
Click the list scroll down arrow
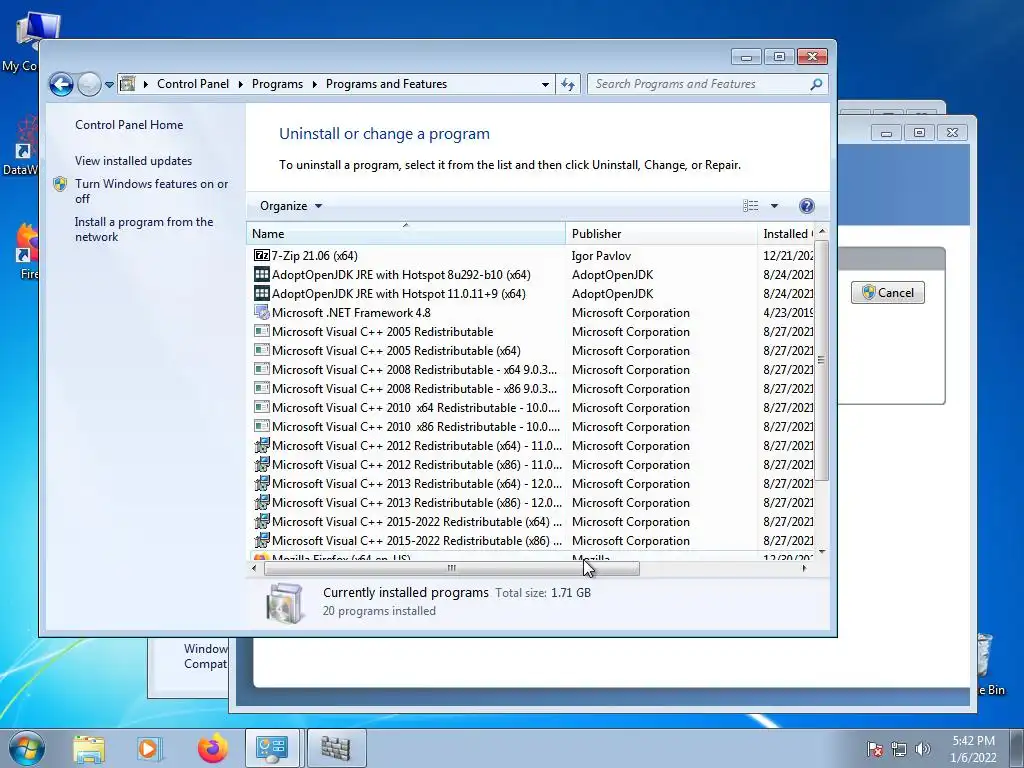point(822,552)
